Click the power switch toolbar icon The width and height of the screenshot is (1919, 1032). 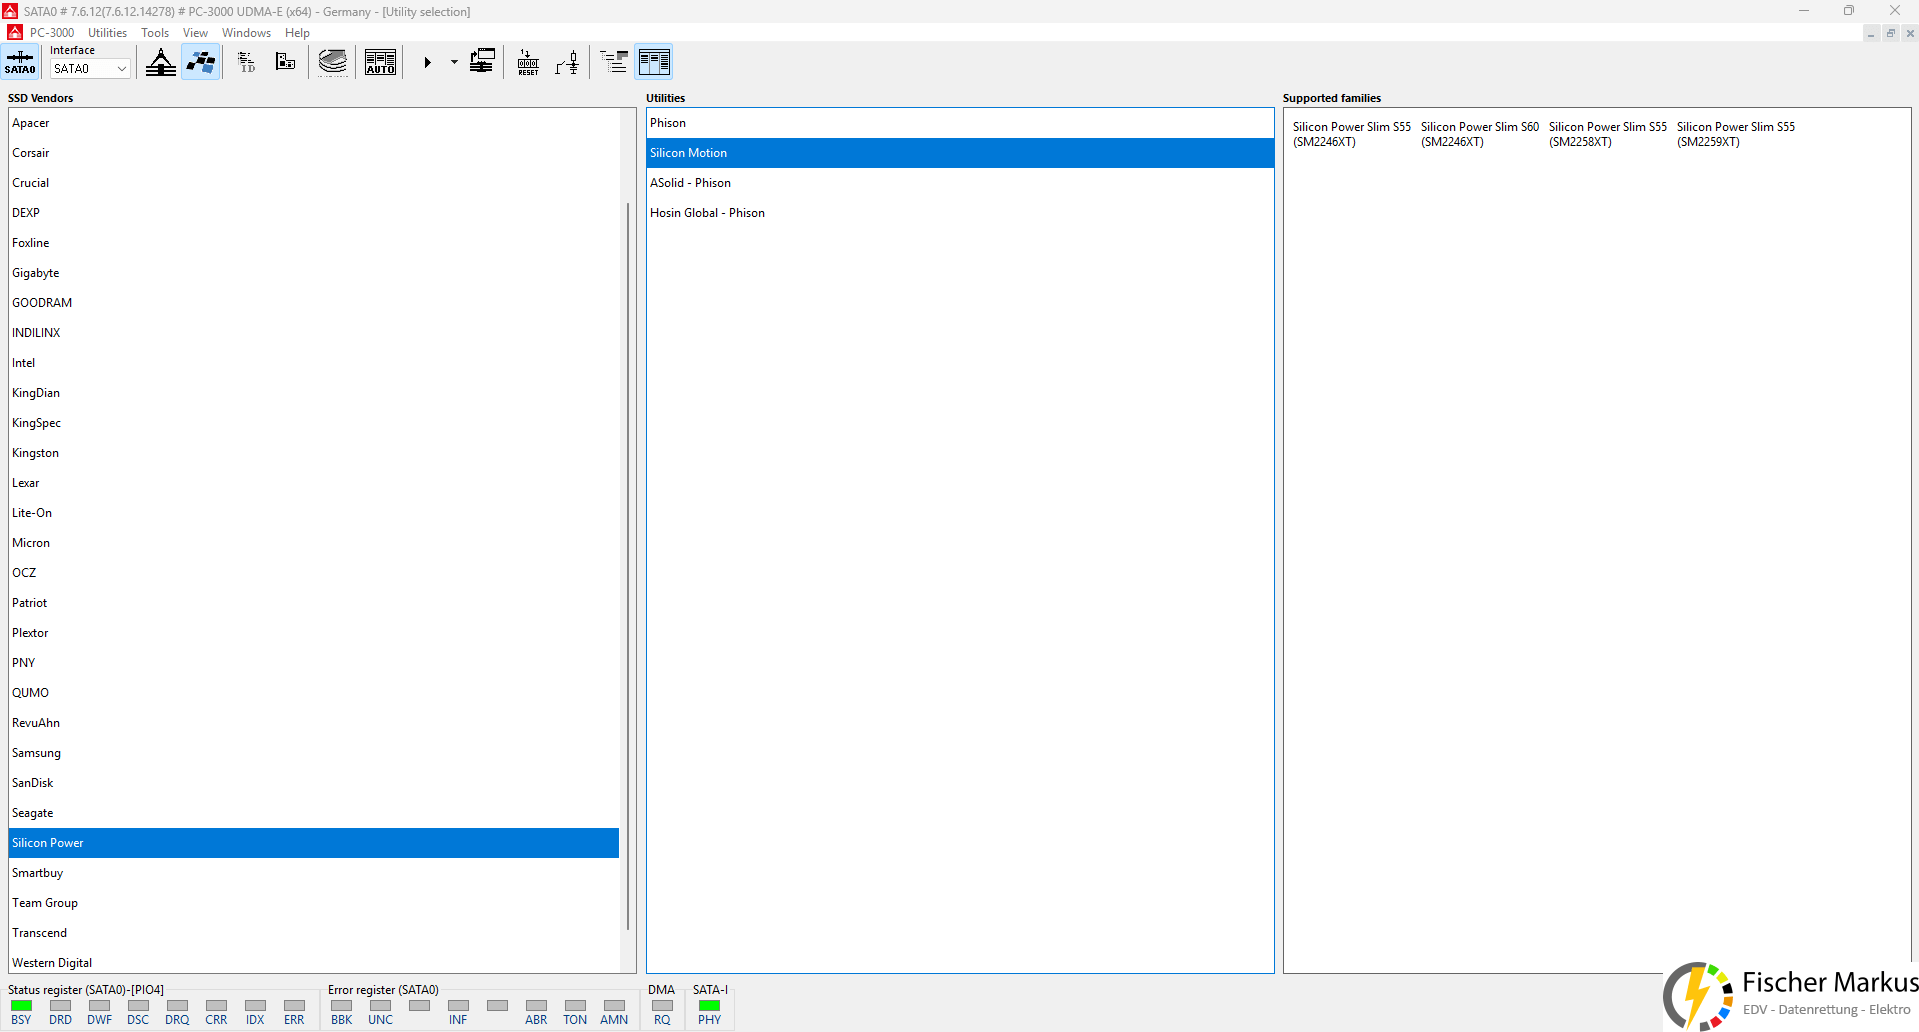[567, 62]
